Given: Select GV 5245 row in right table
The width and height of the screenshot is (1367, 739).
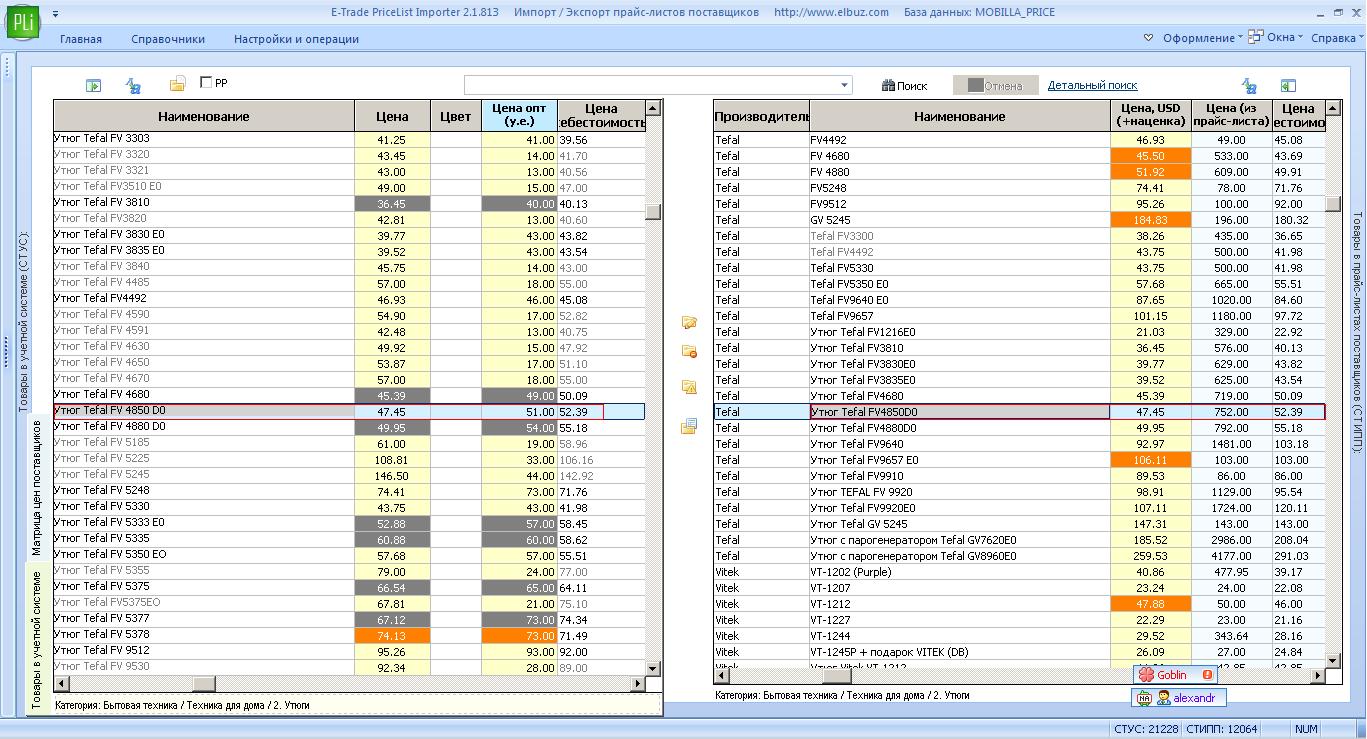Looking at the screenshot, I should 1019,220.
